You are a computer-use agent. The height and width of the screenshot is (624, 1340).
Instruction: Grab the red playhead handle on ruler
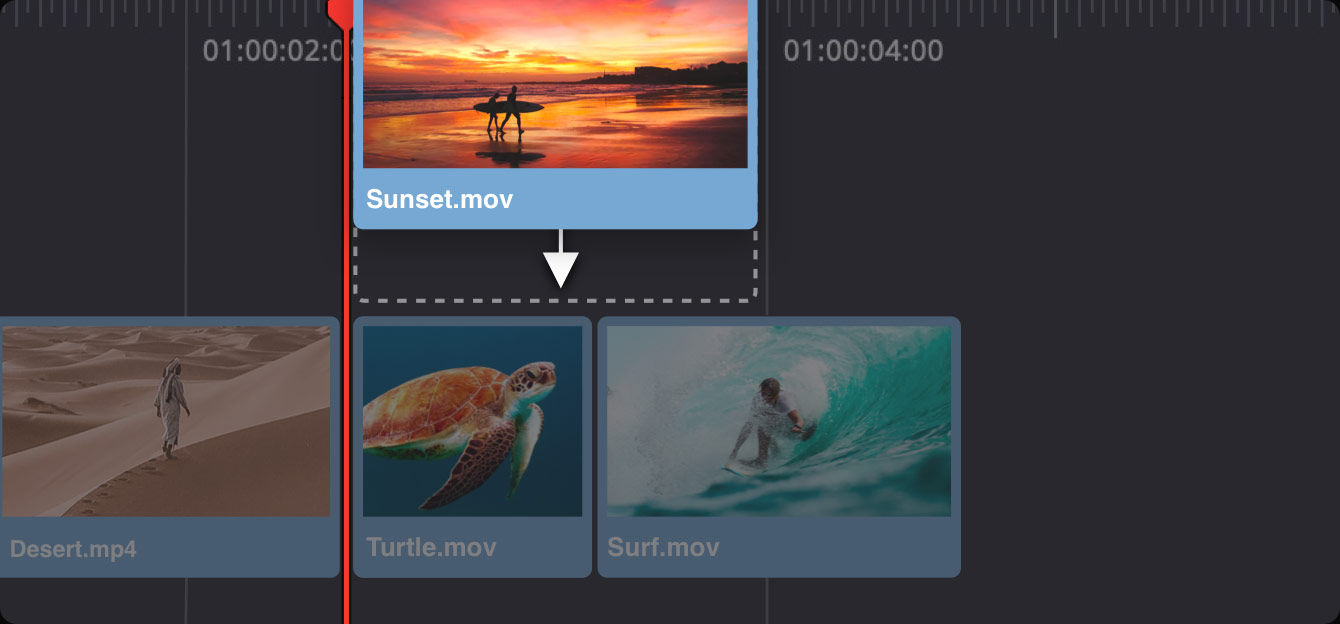coord(340,10)
